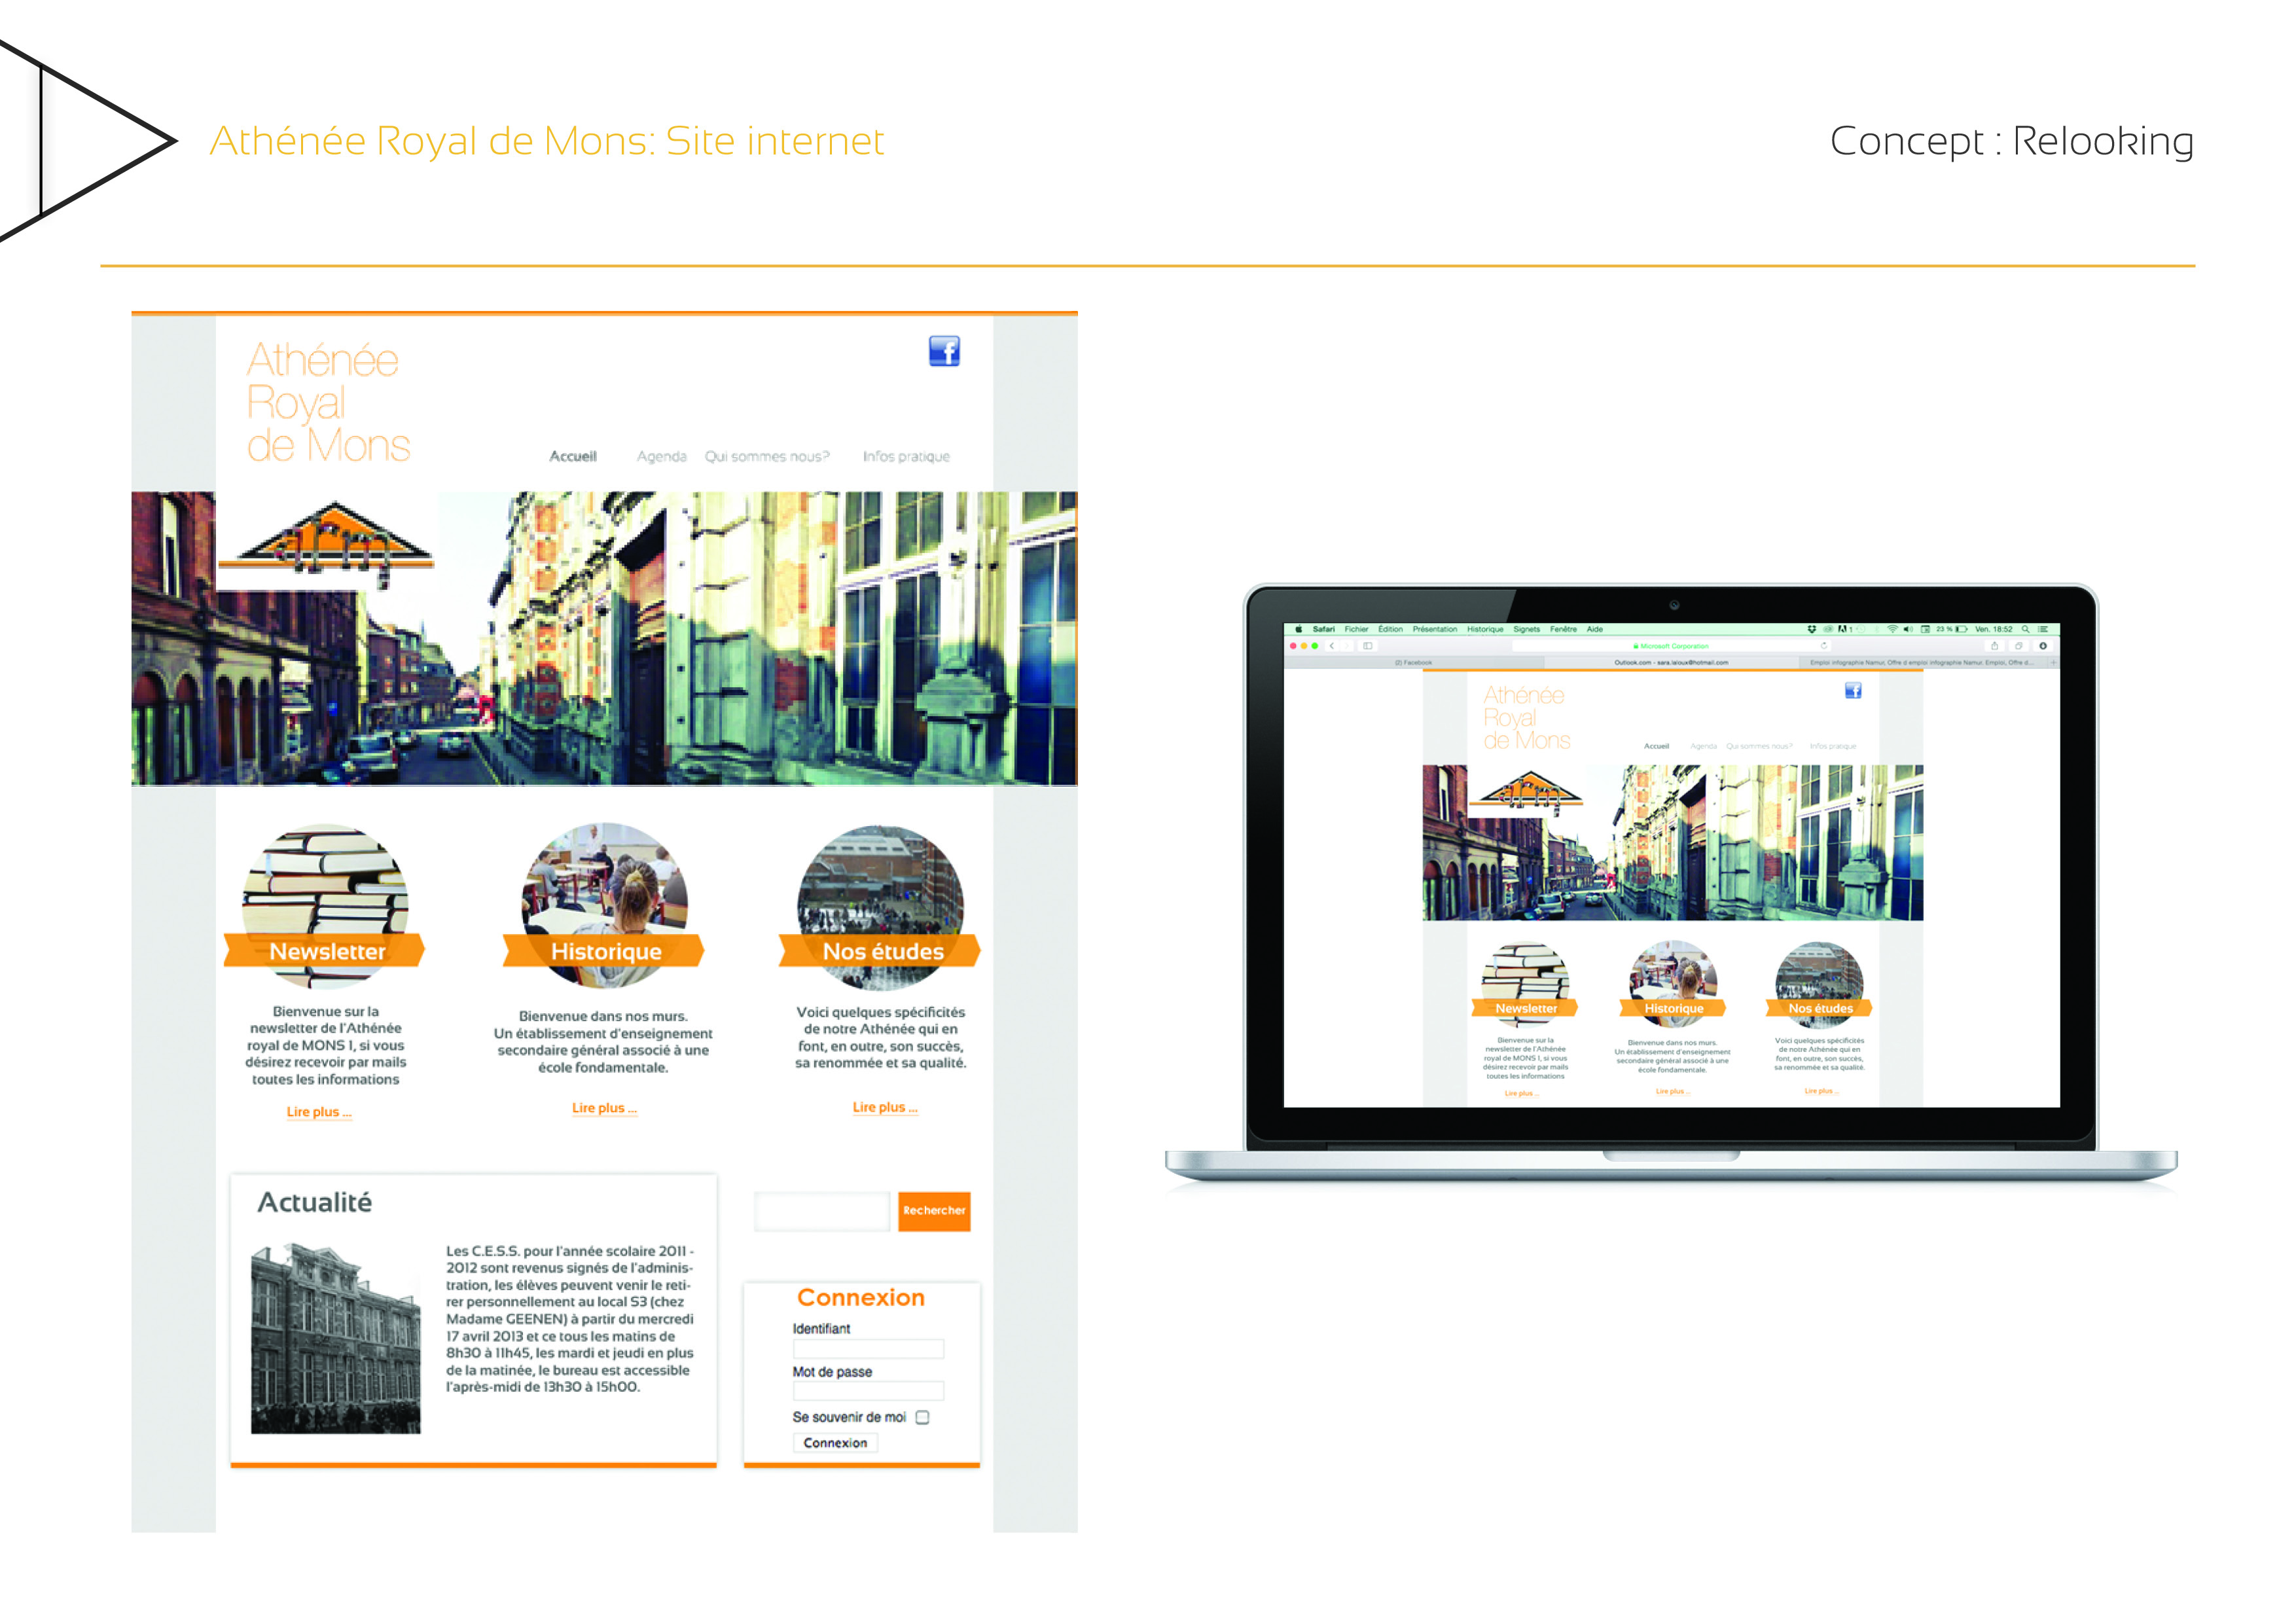This screenshot has width=2296, height=1624.
Task: Click the back navigation arrow in Safari
Action: [1332, 645]
